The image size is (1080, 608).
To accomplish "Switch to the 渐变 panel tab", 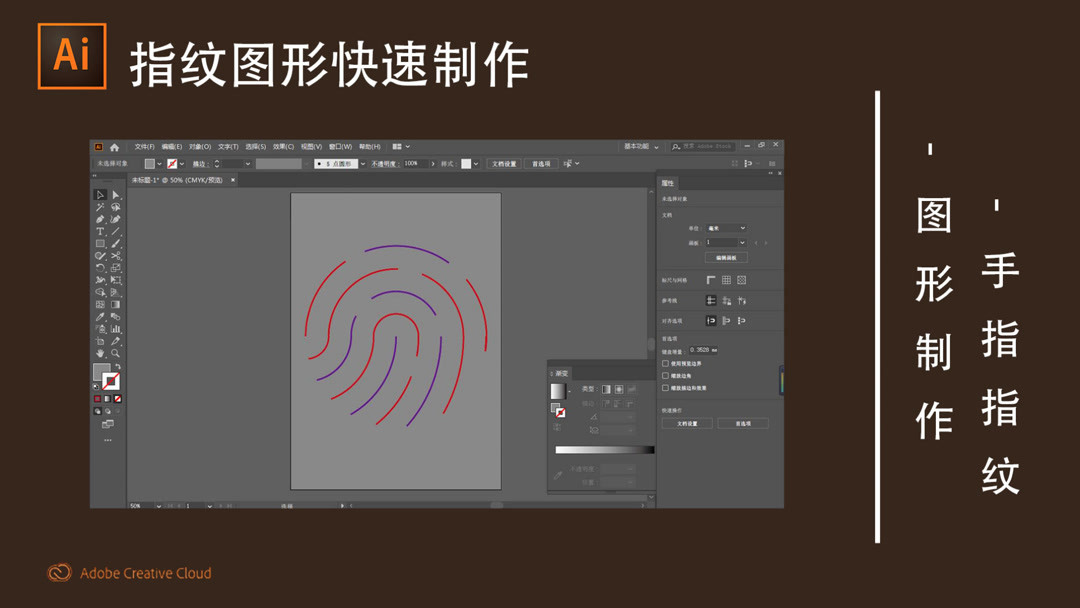I will tap(560, 374).
